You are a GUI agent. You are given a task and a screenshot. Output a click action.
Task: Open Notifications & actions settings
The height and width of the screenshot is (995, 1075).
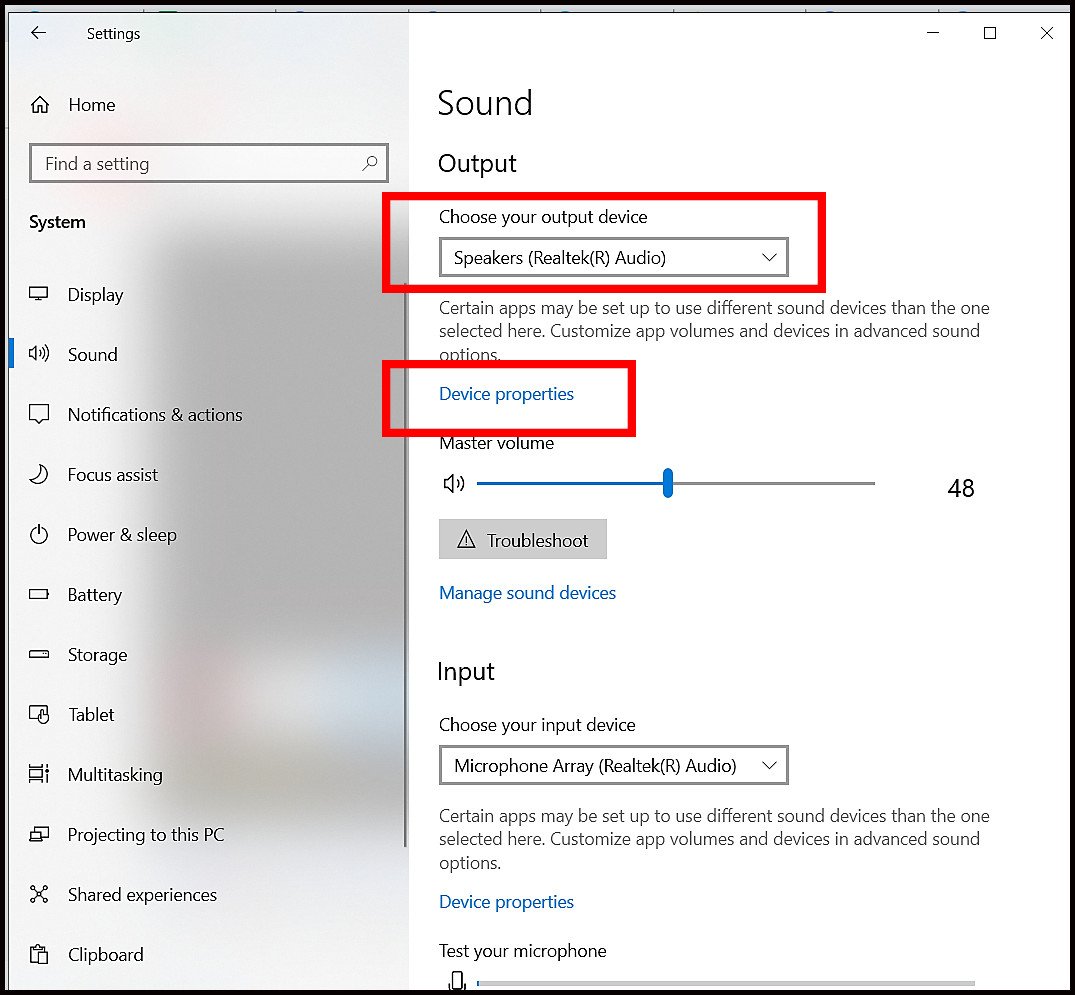click(155, 414)
